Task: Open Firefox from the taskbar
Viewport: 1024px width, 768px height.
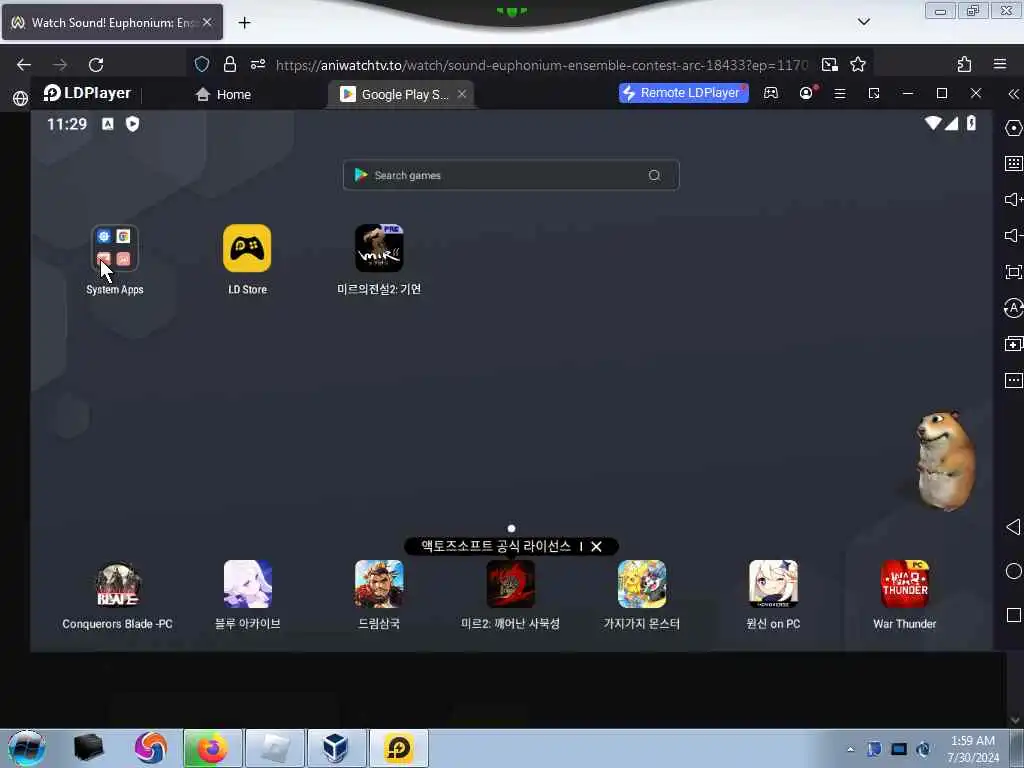Action: [212, 748]
